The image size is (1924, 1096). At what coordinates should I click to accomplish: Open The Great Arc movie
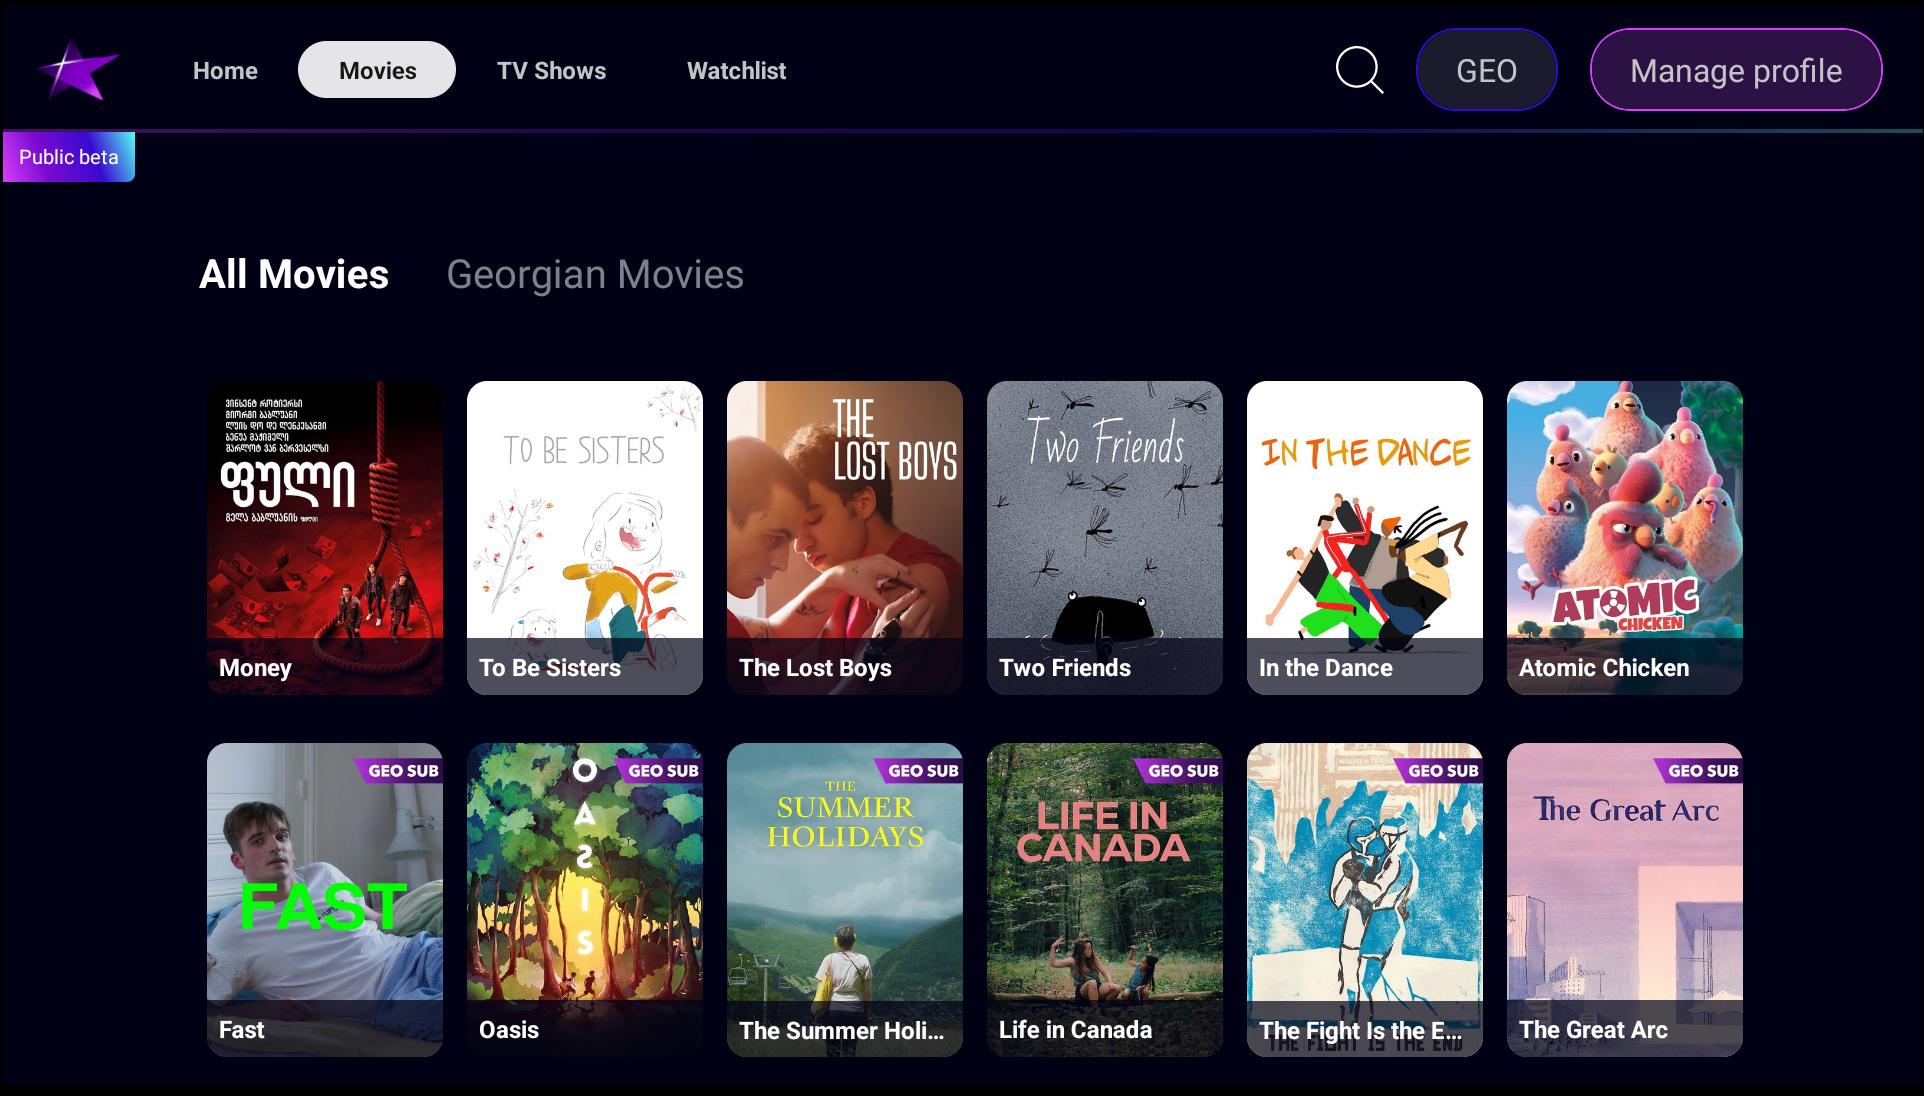pyautogui.click(x=1625, y=900)
